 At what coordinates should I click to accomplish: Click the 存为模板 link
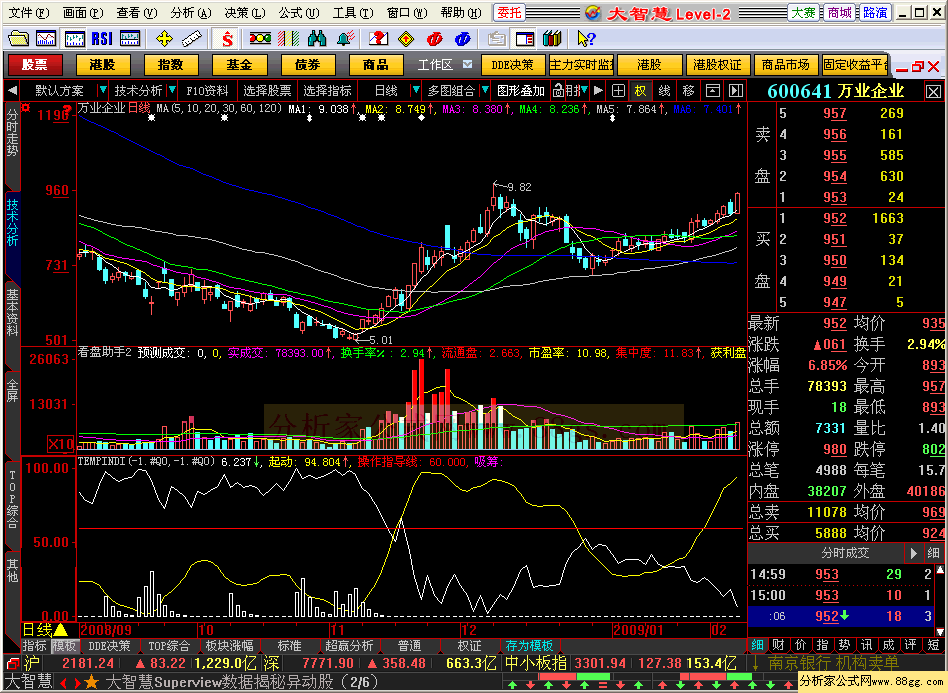[530, 646]
